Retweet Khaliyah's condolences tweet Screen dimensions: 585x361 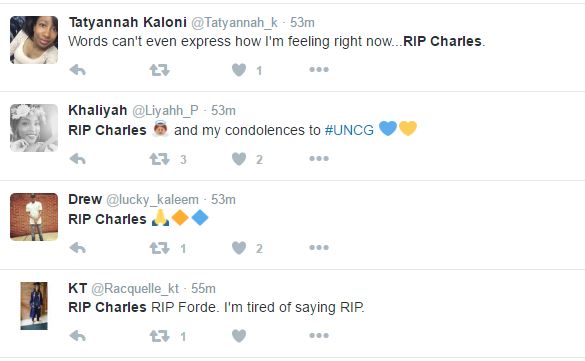[x=159, y=159]
